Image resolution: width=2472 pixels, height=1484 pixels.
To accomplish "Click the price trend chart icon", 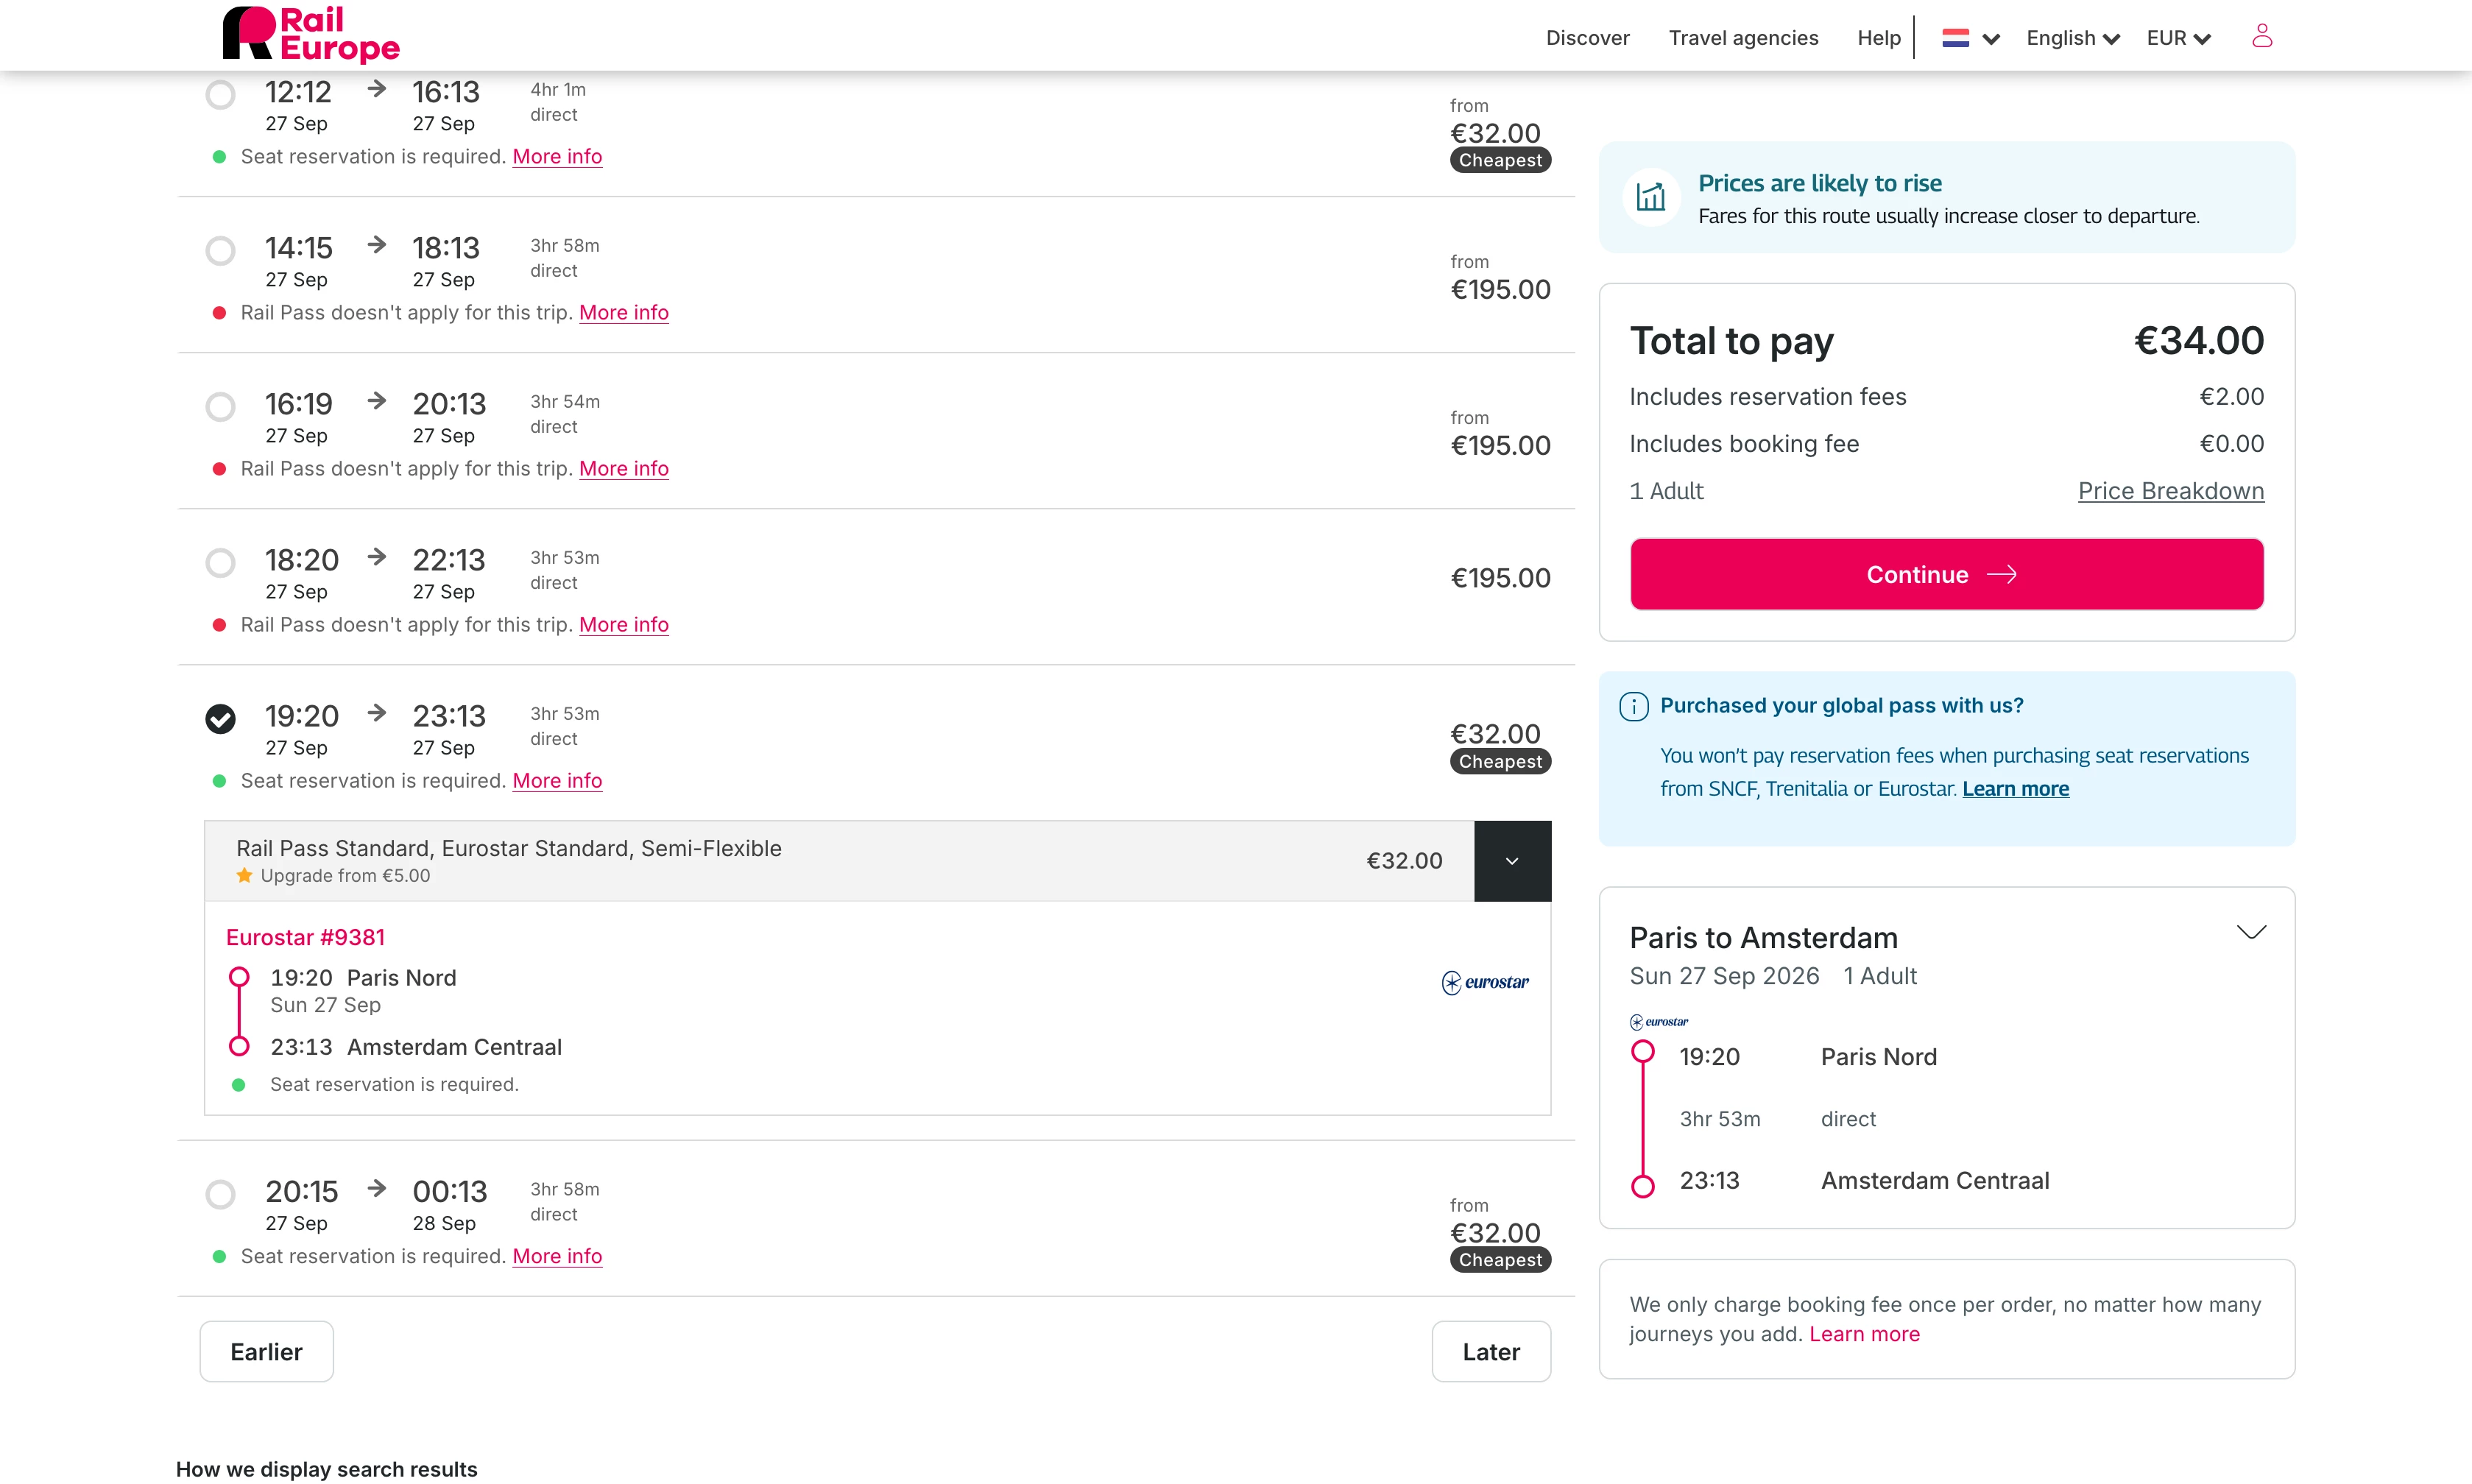I will (1650, 197).
